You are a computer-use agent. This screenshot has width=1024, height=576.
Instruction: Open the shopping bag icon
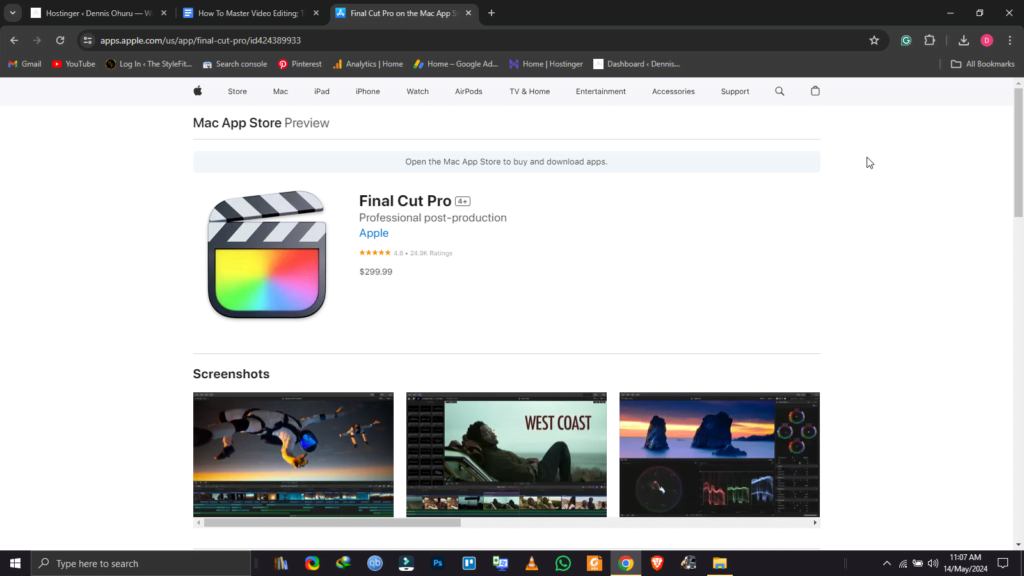(815, 91)
